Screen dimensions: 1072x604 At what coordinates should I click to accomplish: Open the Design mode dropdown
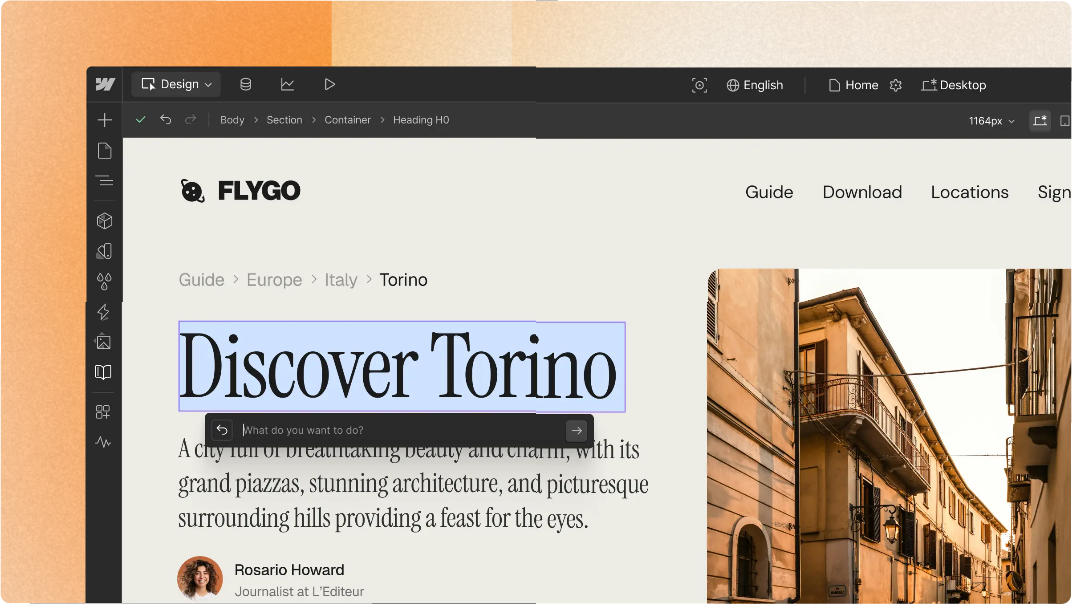coord(175,84)
